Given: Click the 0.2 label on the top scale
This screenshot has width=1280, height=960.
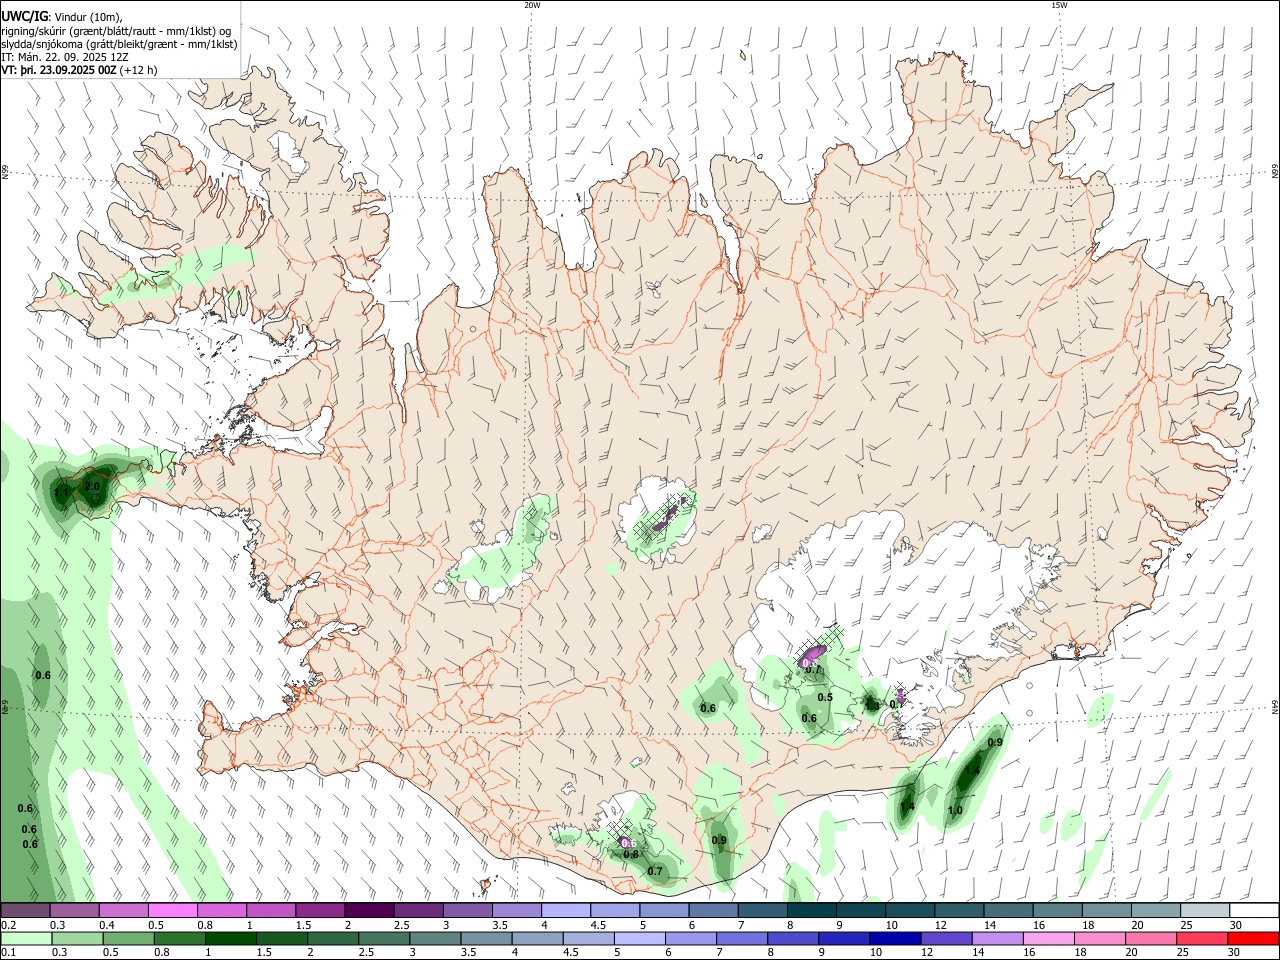Looking at the screenshot, I should (x=8, y=924).
